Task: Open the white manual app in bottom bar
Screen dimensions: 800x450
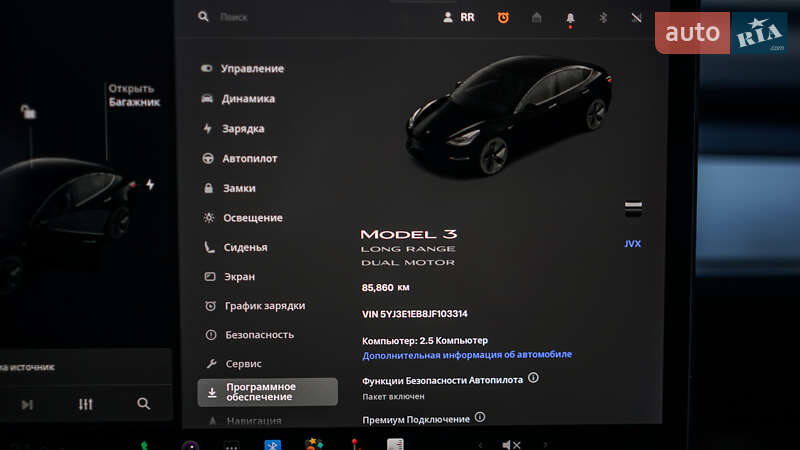Action: tap(395, 444)
